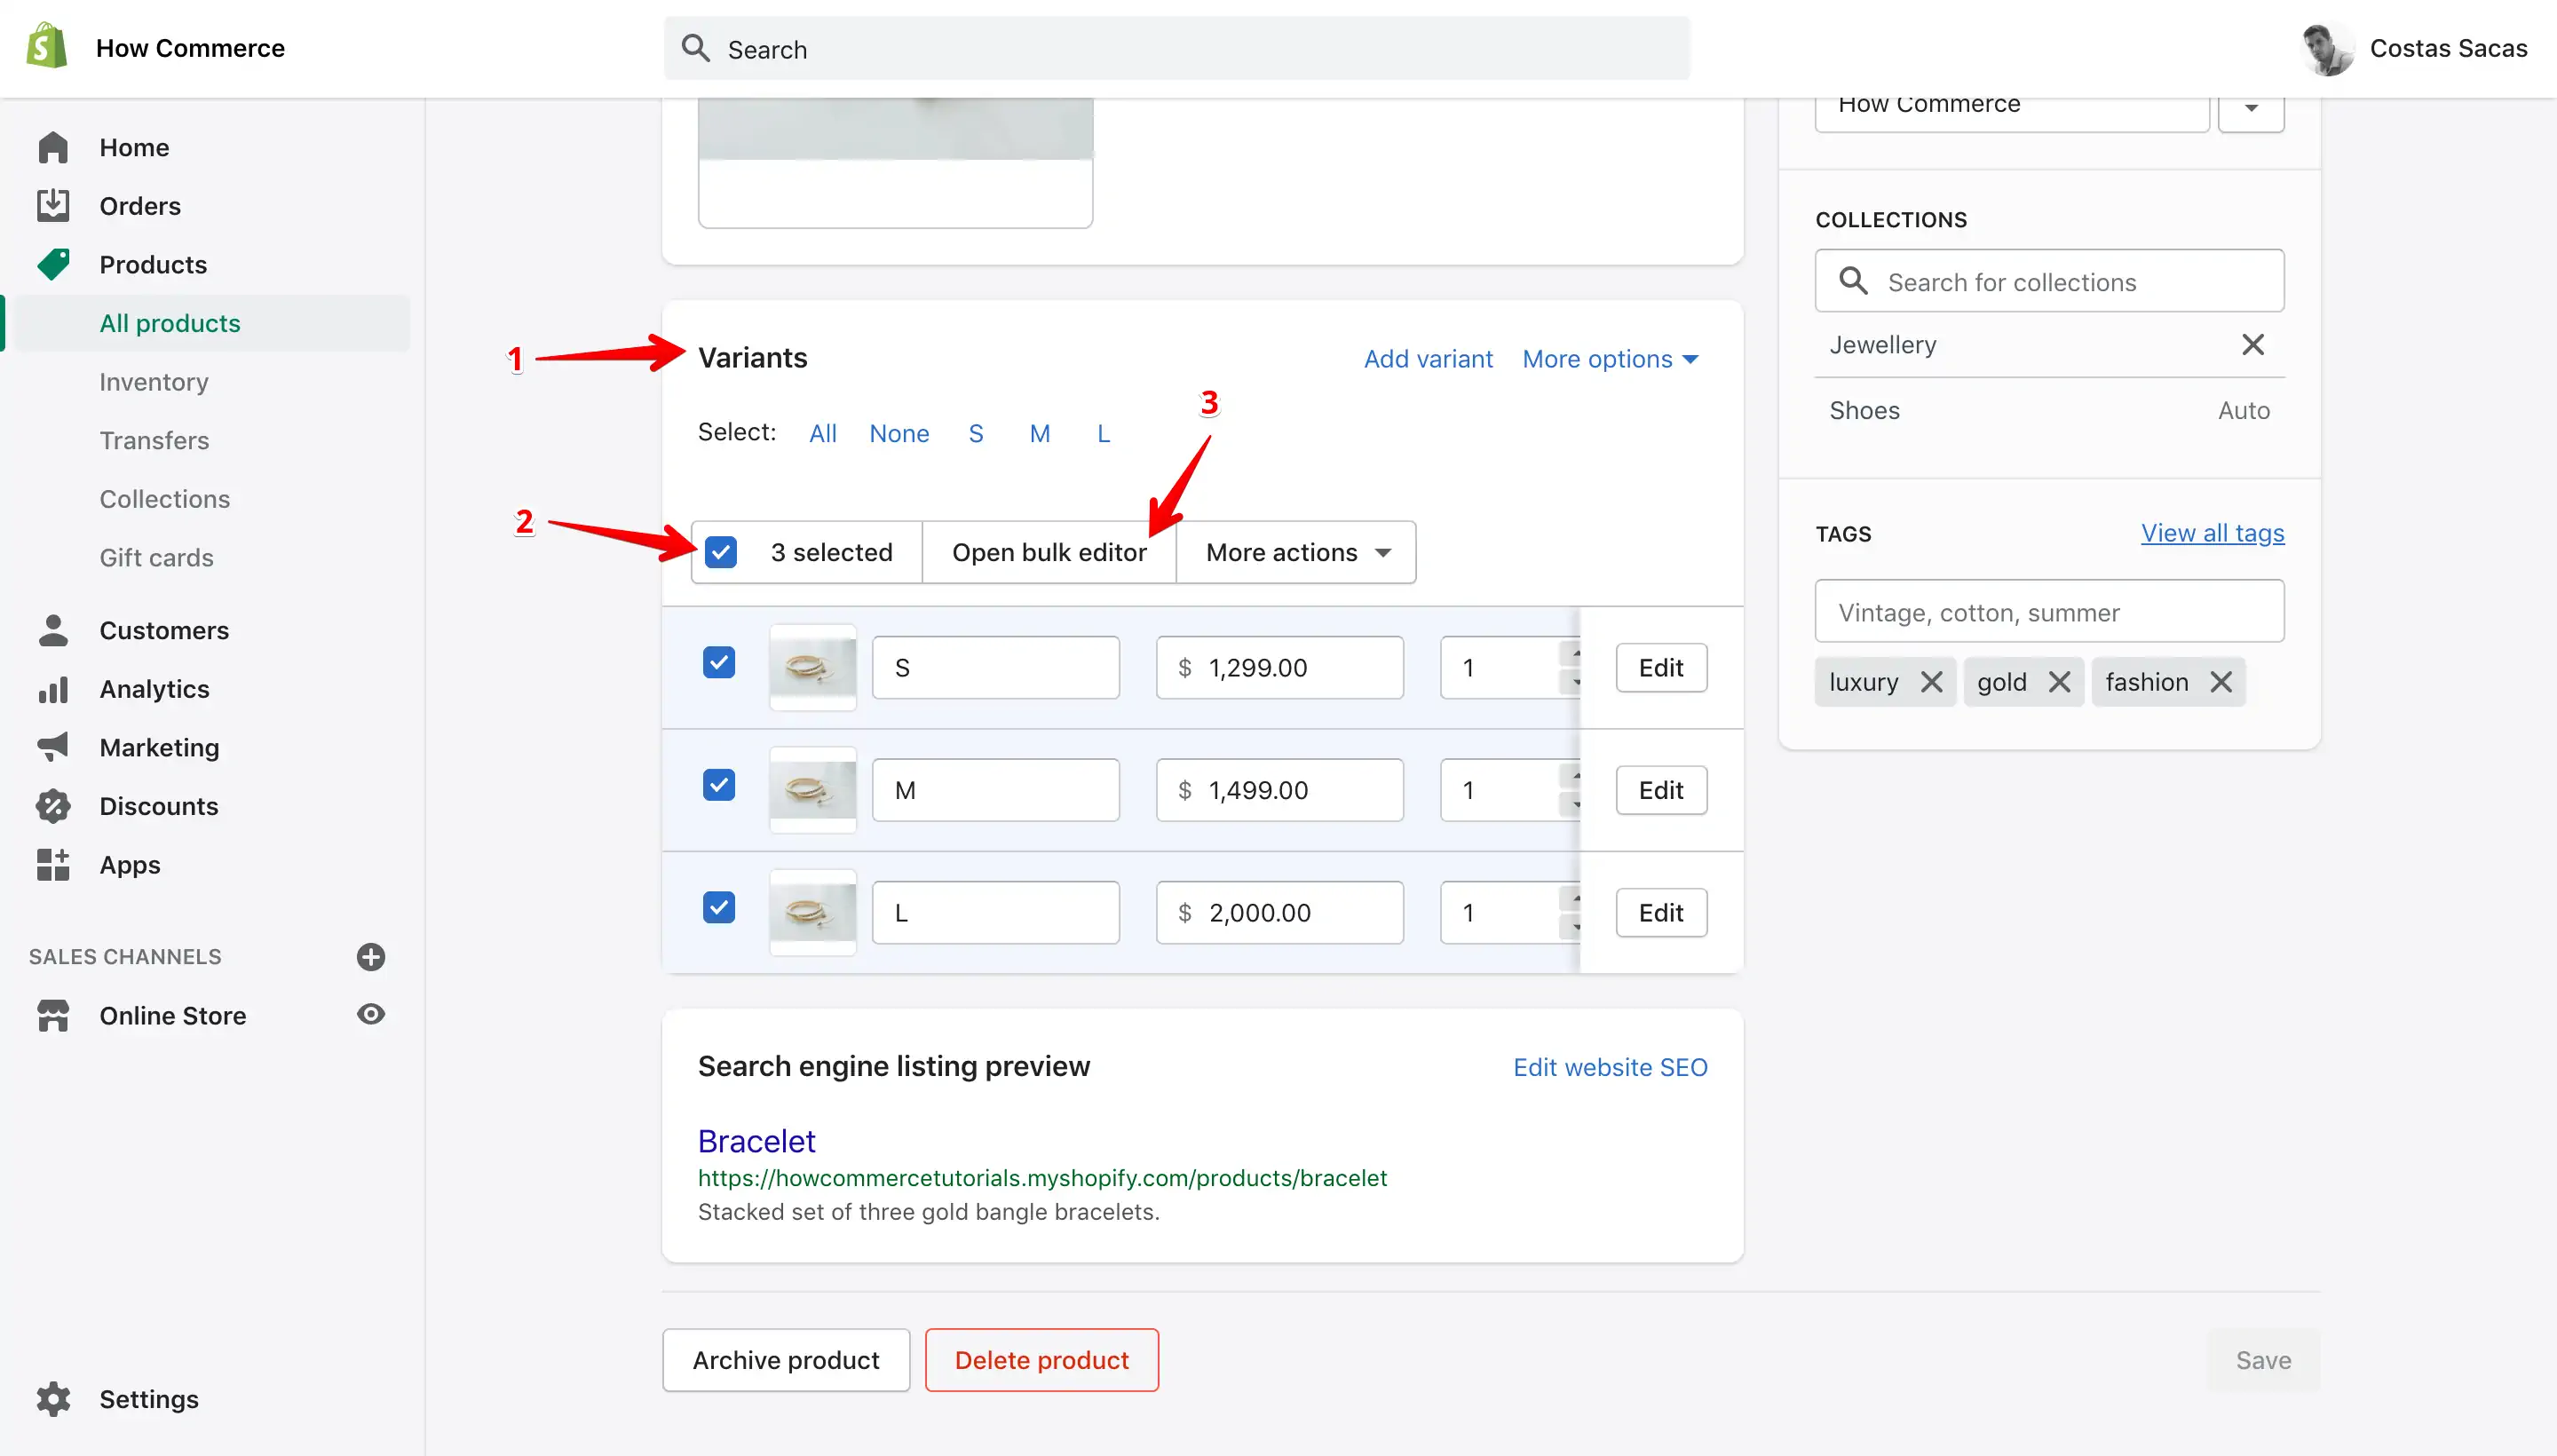Viewport: 2557px width, 1456px height.
Task: Click the Analytics bar chart icon
Action: (x=53, y=689)
